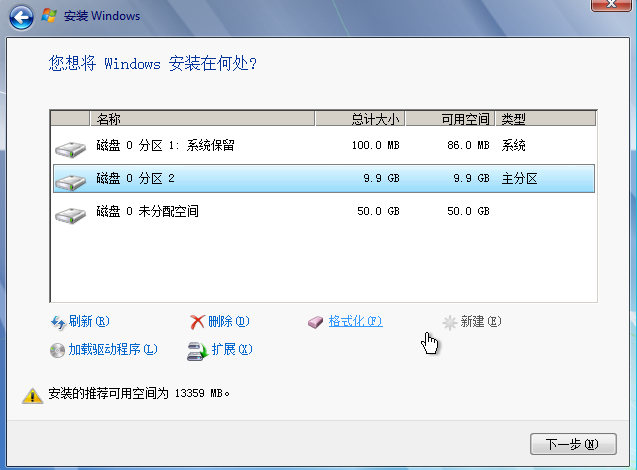Image resolution: width=637 pixels, height=470 pixels.
Task: Refresh the disk list with 刷新(R)
Action: [x=89, y=321]
